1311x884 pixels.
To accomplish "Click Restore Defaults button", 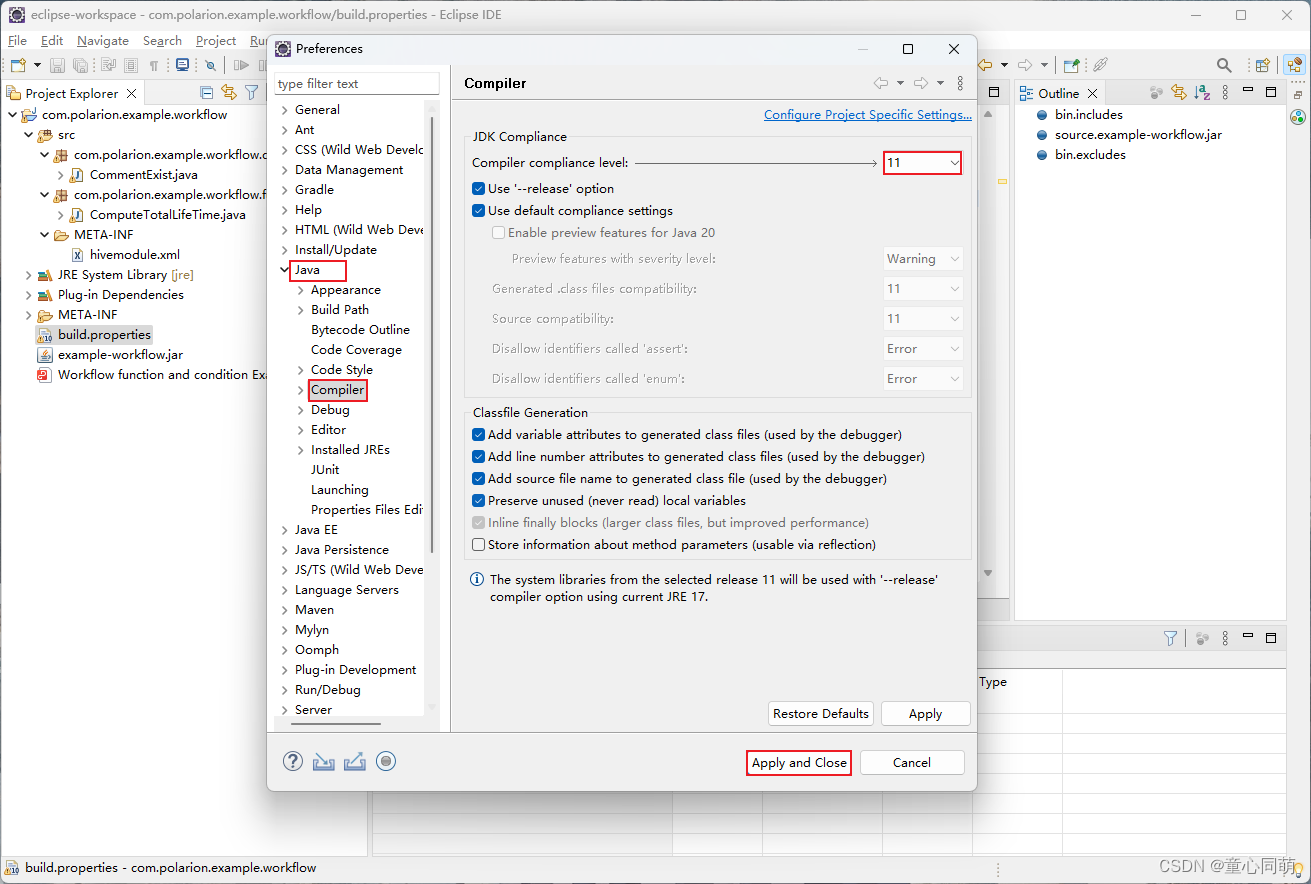I will 821,714.
